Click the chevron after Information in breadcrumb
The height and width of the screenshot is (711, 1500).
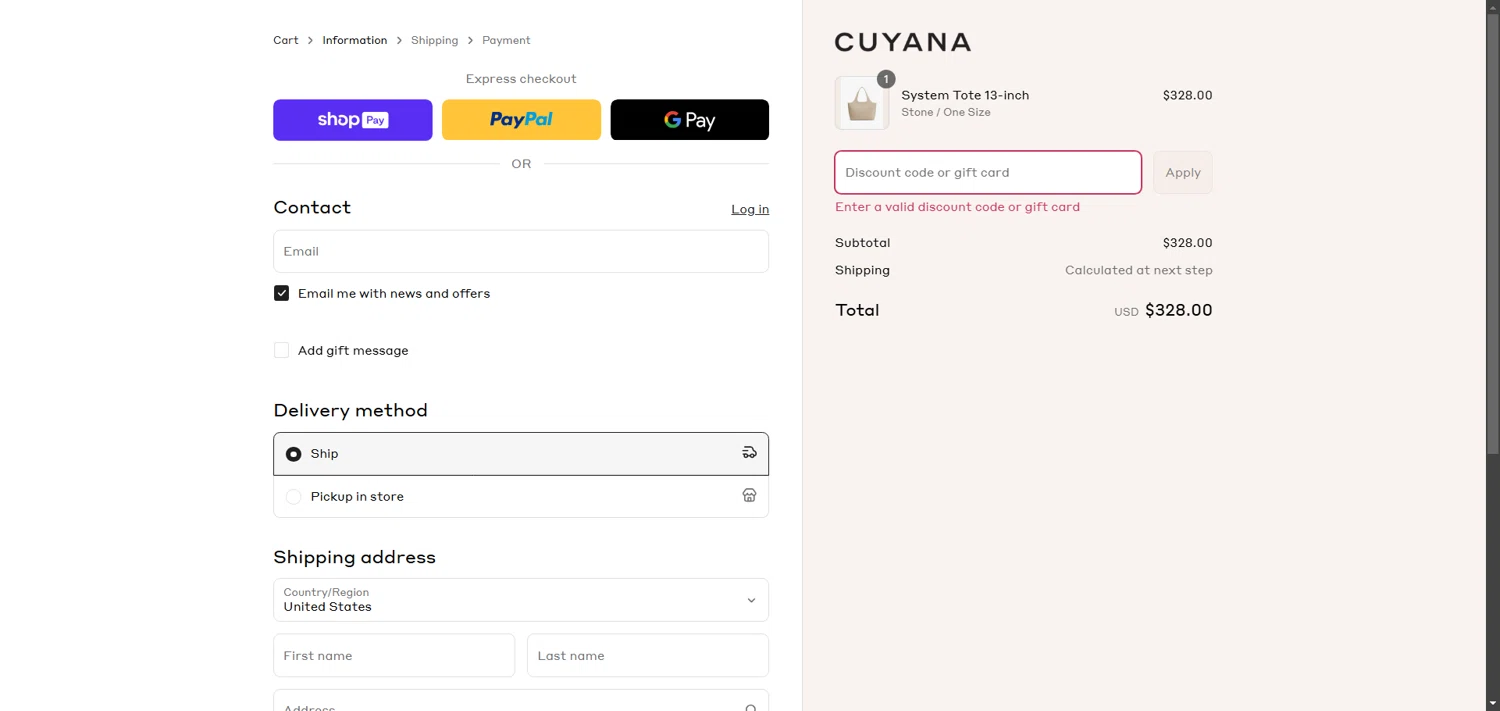[x=399, y=40]
